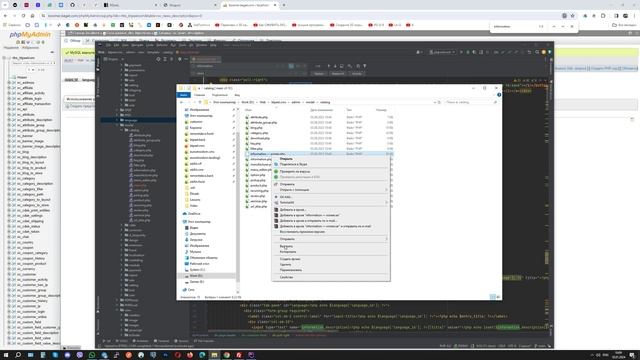Screen dimensions: 640x360
Task: Open OneDrive in Explorer navigation pane
Action: (194, 213)
